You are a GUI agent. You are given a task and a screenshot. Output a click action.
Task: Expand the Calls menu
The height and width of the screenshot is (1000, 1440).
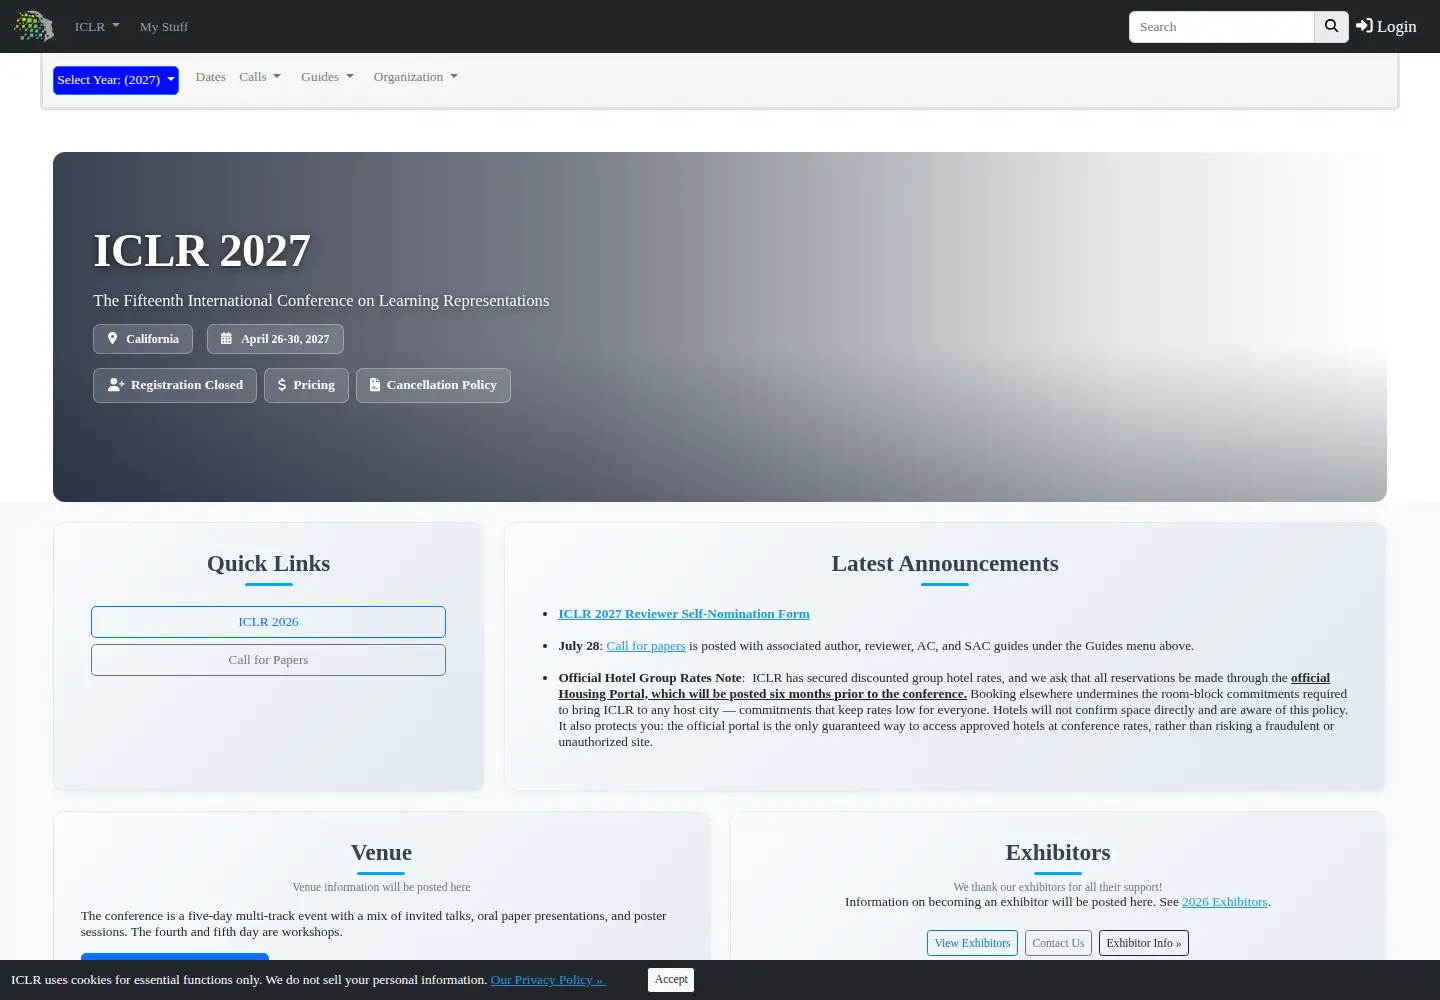(x=260, y=77)
